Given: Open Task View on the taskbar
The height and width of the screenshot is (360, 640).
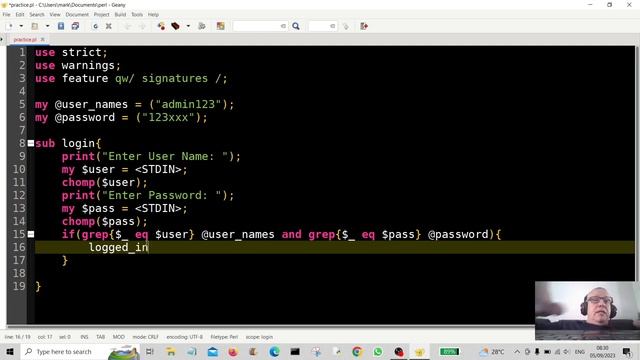Looking at the screenshot, I should tap(150, 351).
